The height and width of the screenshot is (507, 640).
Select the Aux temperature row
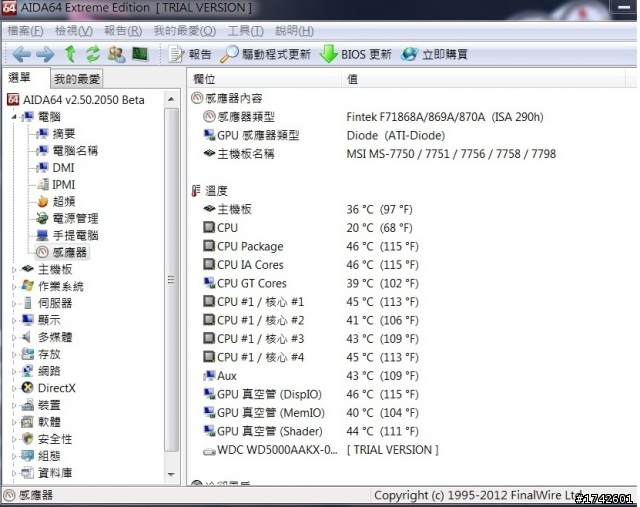(x=311, y=376)
